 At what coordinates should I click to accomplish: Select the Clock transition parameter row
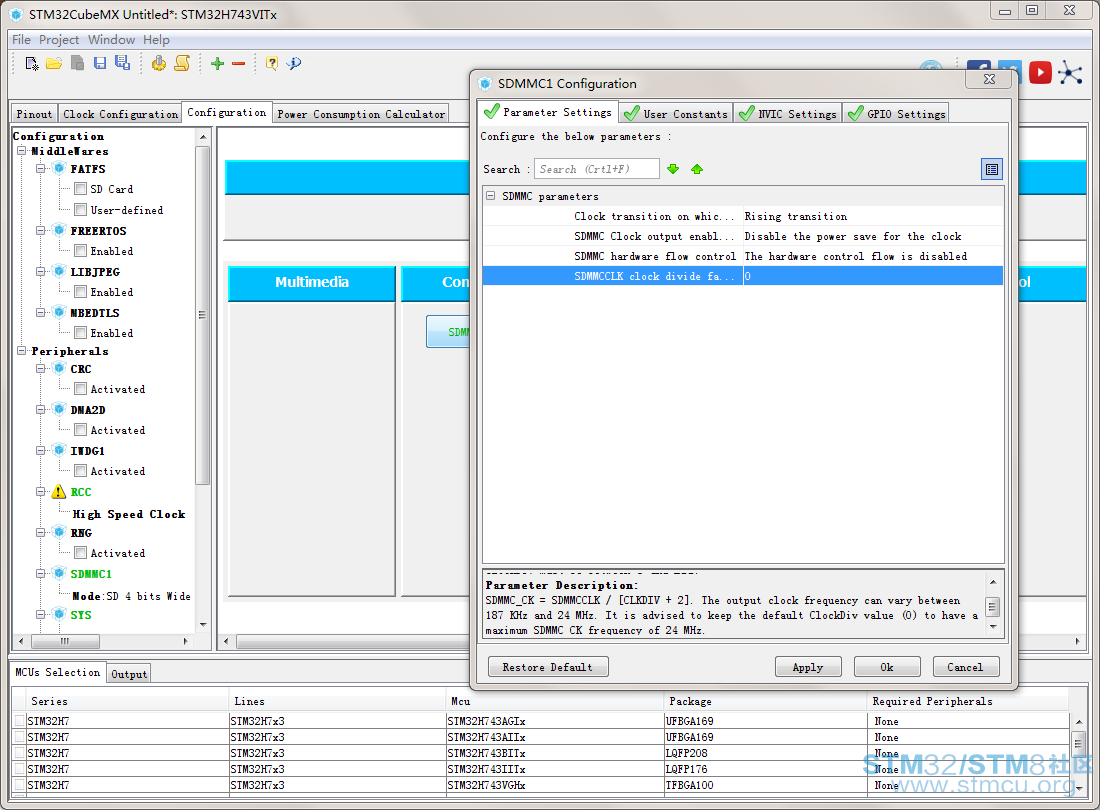click(x=742, y=216)
